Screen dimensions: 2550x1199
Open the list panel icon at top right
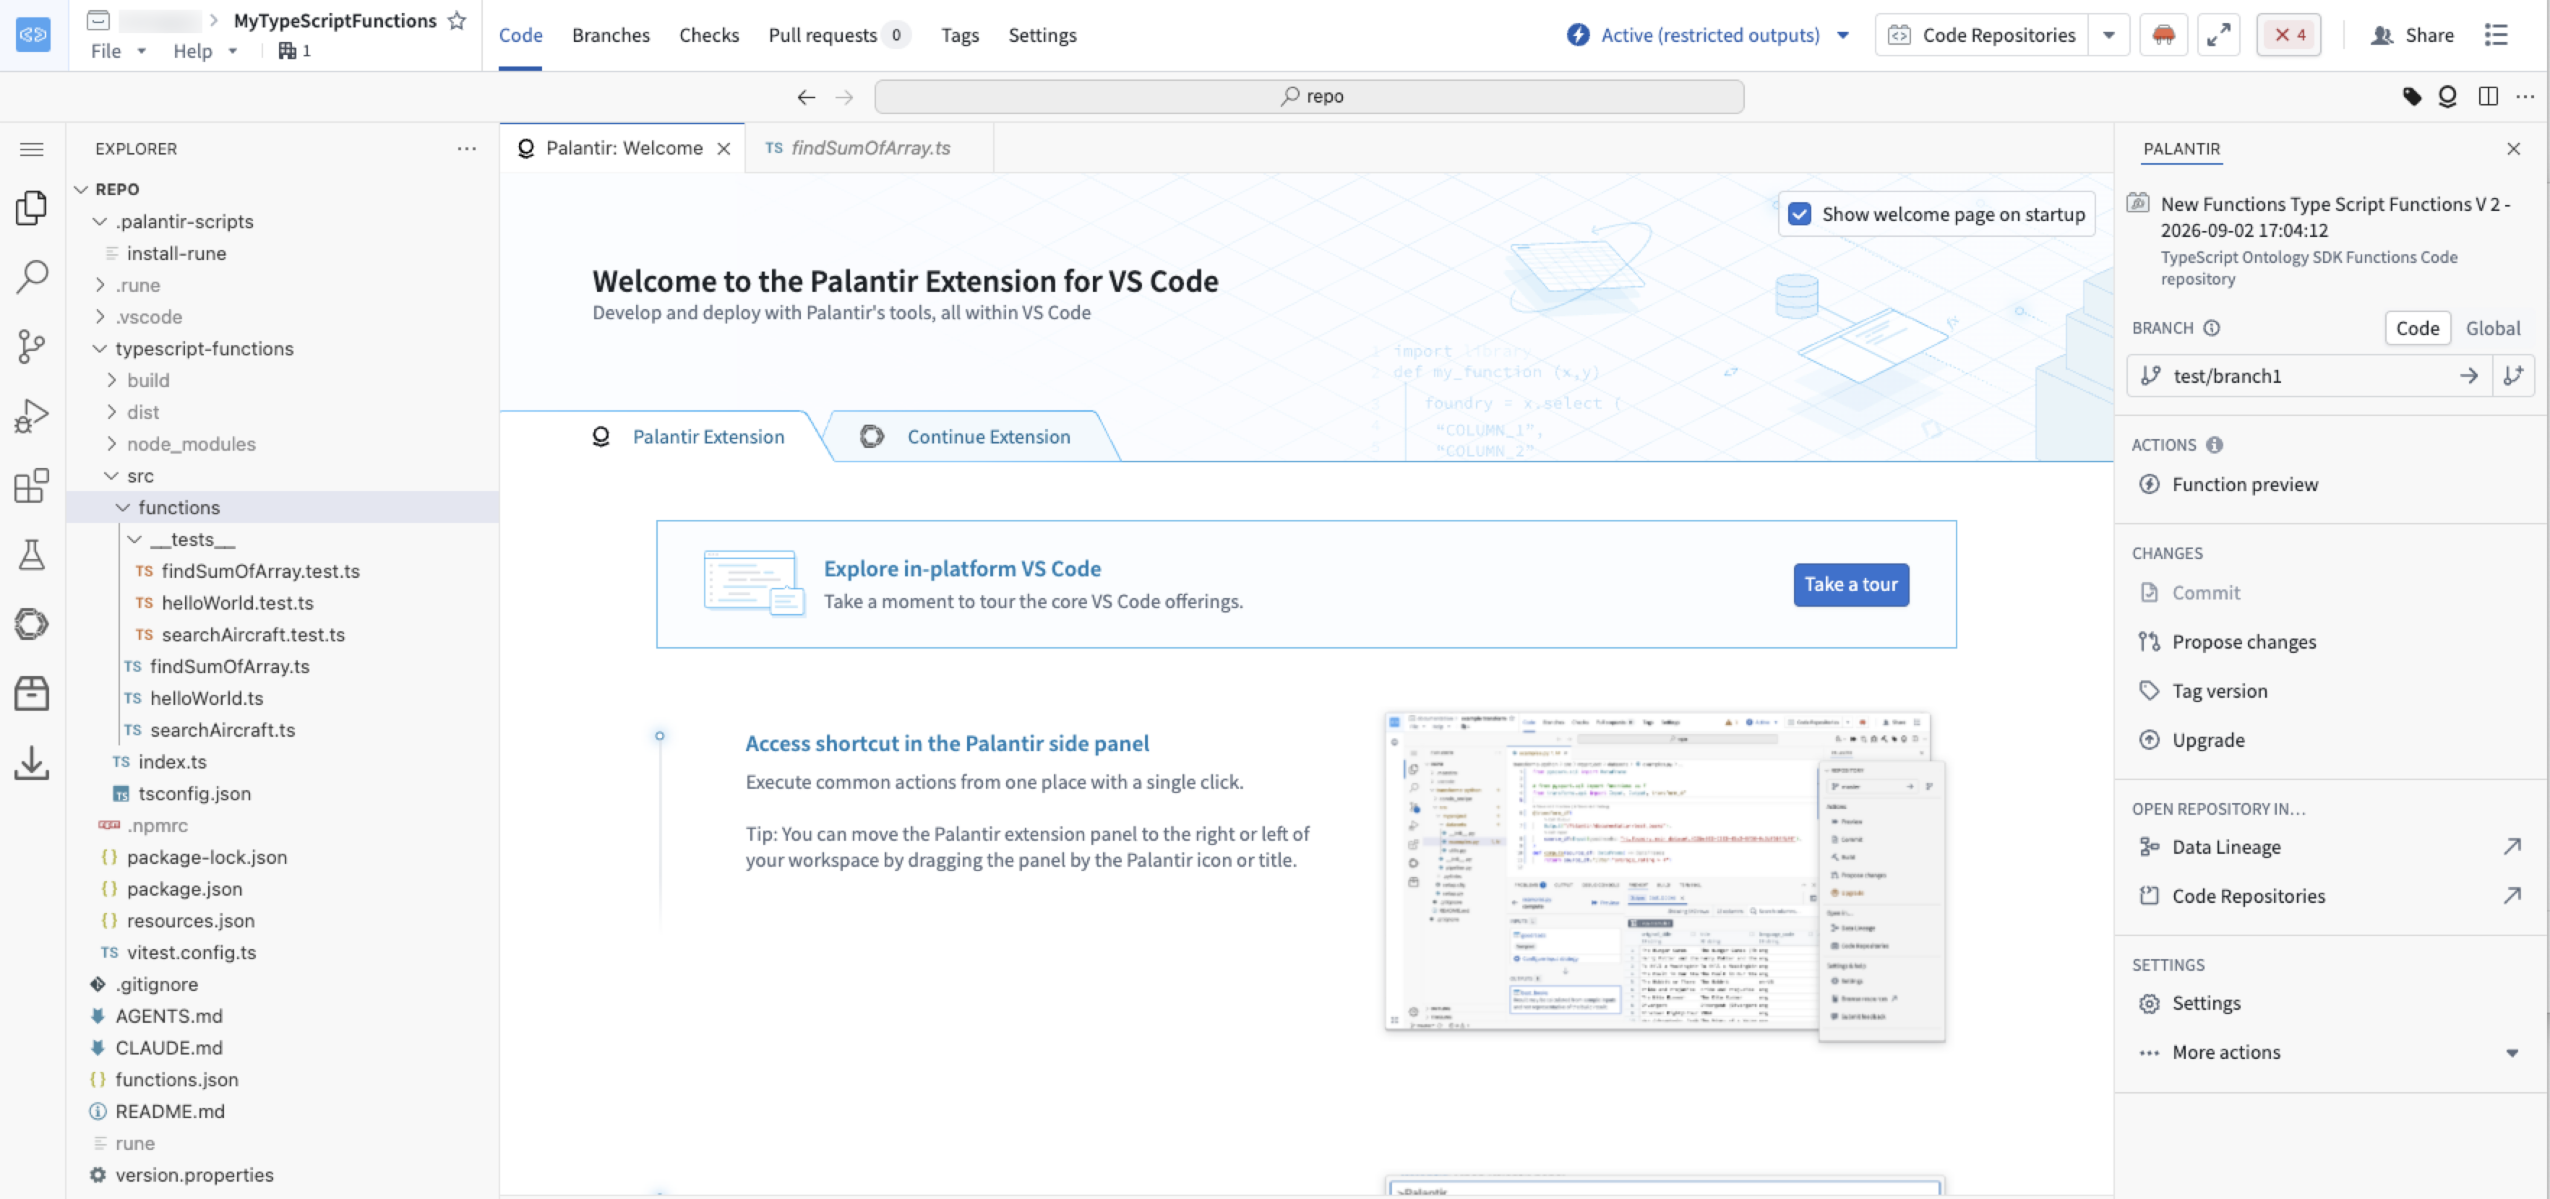coord(2496,35)
